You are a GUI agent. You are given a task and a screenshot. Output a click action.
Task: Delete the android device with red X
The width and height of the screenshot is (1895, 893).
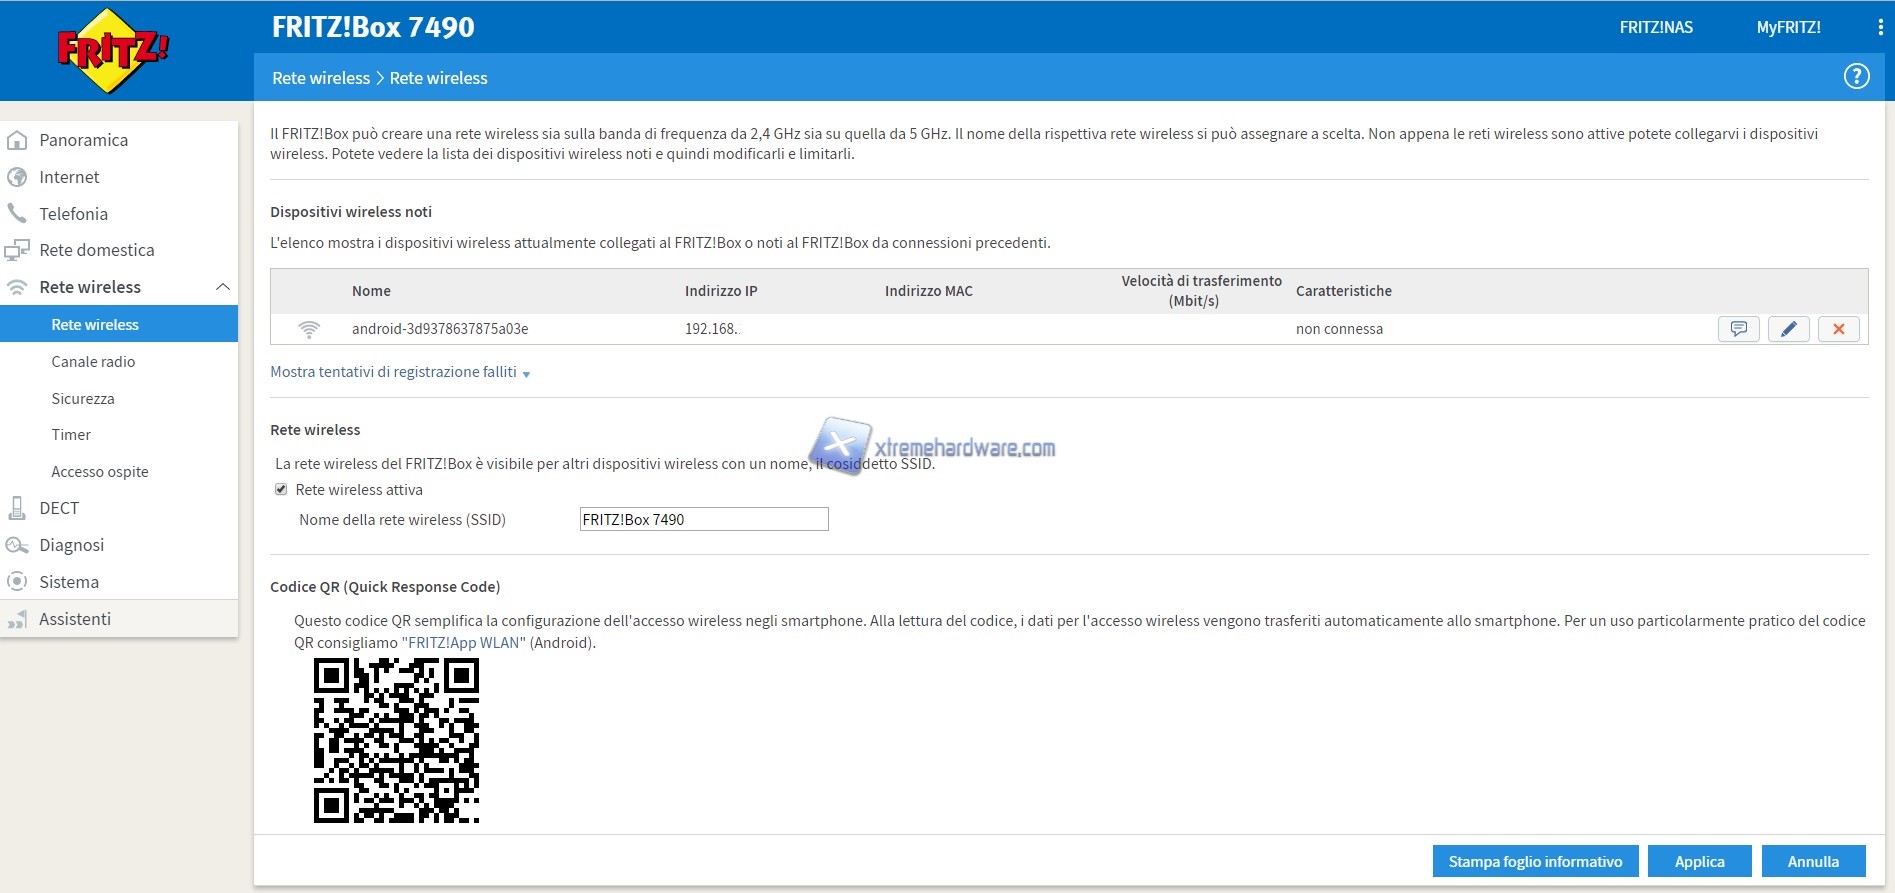pos(1838,329)
